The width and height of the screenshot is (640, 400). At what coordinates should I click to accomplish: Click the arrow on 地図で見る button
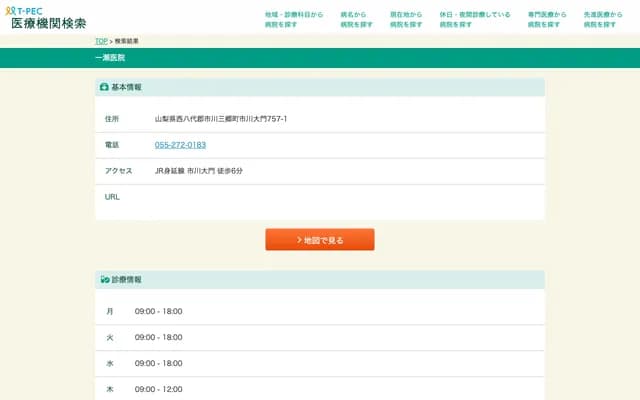pyautogui.click(x=299, y=240)
